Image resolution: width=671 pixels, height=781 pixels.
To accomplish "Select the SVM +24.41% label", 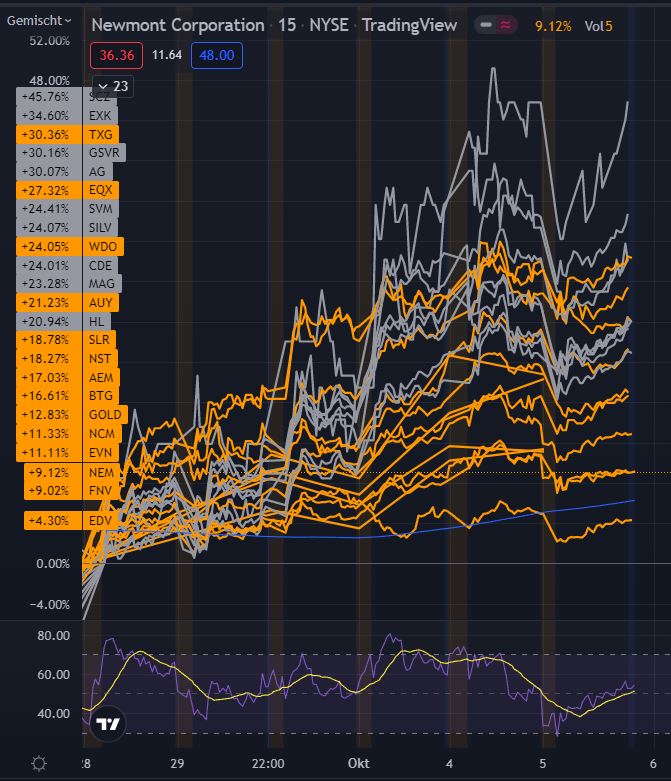I will pos(67,209).
